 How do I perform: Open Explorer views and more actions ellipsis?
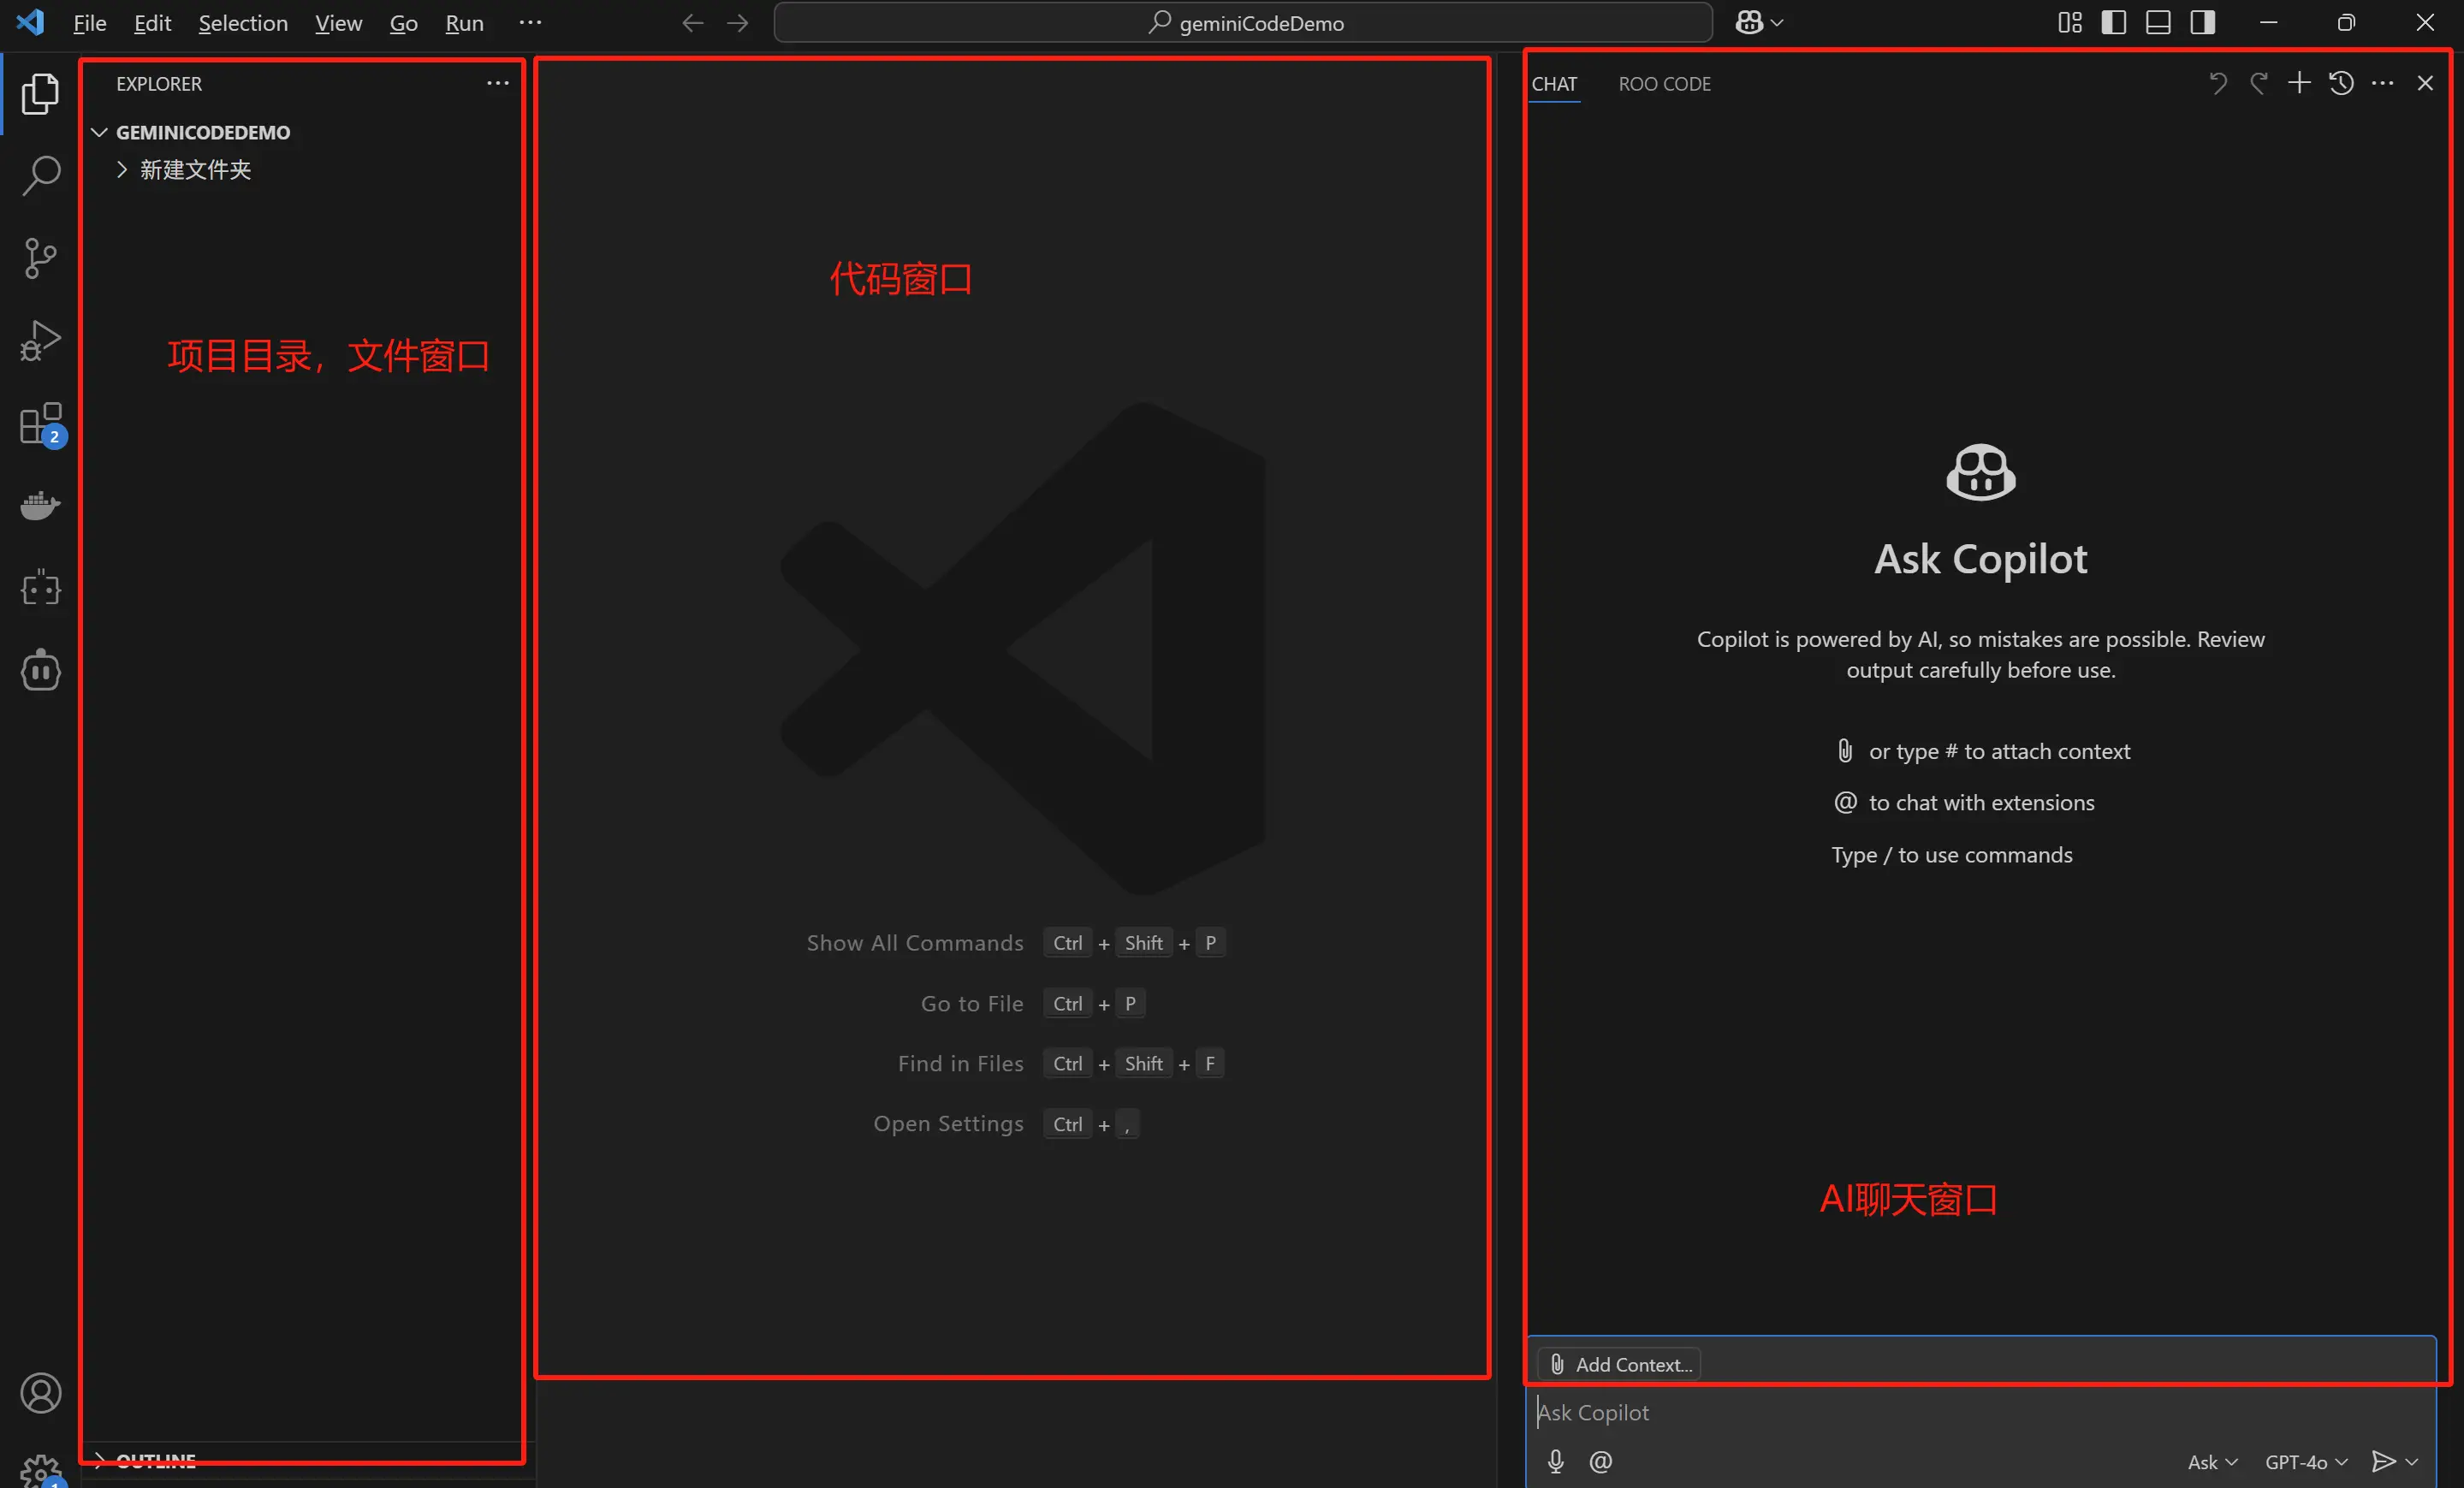coord(498,83)
